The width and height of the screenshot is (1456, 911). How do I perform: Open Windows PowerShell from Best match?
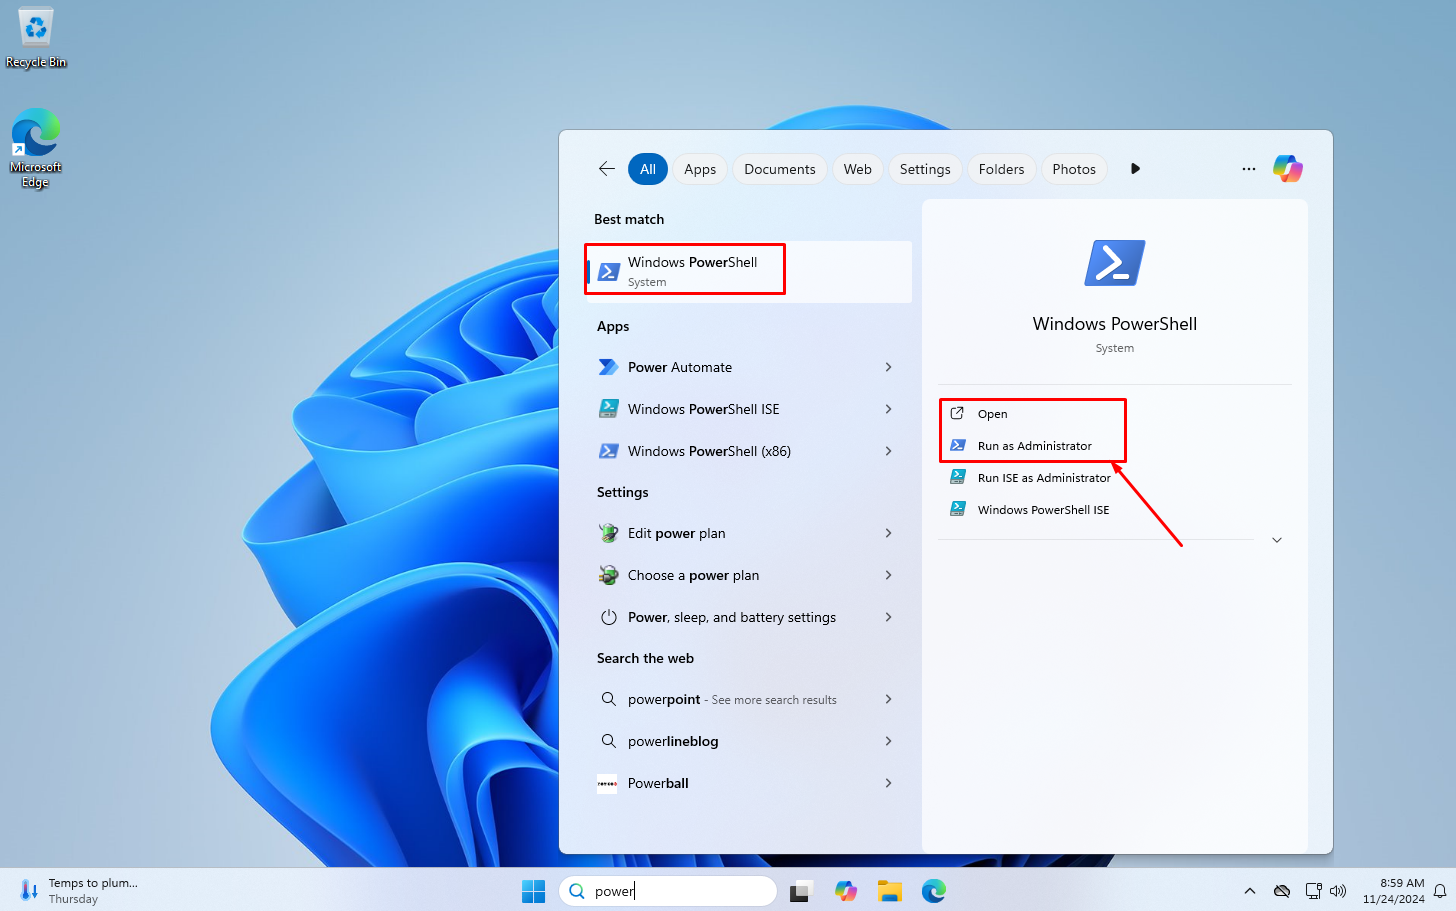684,270
